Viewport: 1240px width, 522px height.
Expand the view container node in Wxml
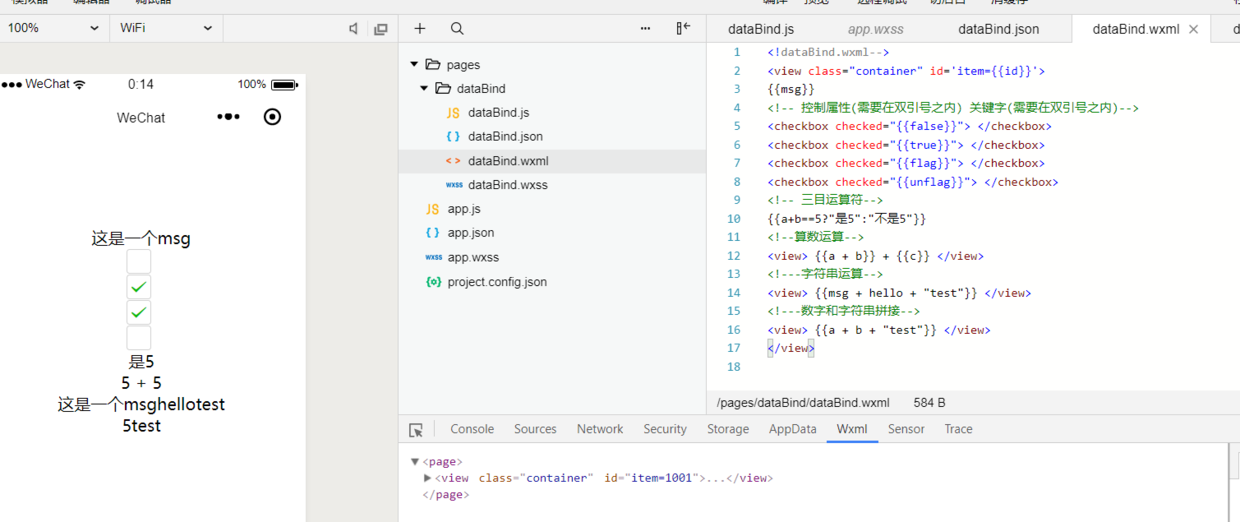pos(428,478)
